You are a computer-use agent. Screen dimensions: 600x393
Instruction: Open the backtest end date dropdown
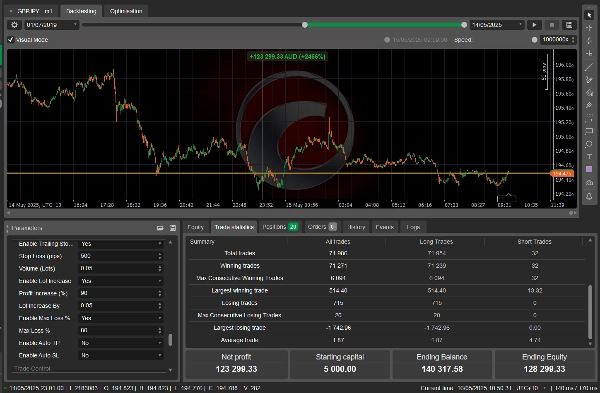[497, 25]
